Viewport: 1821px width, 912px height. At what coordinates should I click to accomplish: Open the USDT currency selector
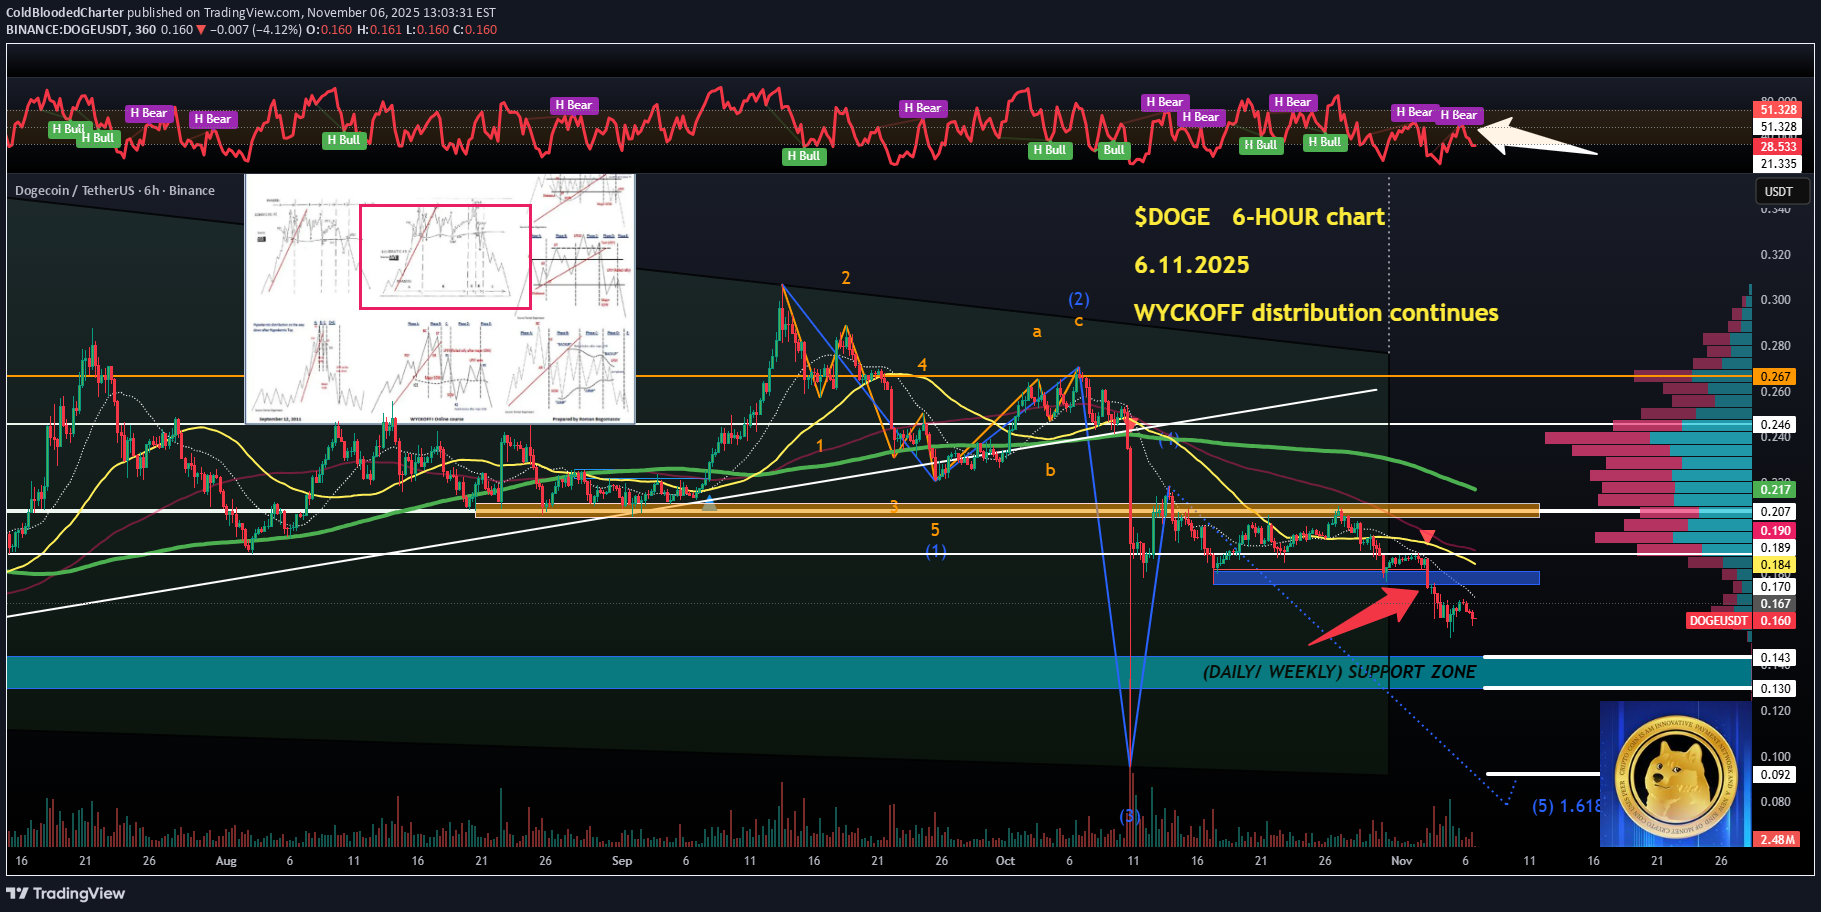pos(1778,191)
